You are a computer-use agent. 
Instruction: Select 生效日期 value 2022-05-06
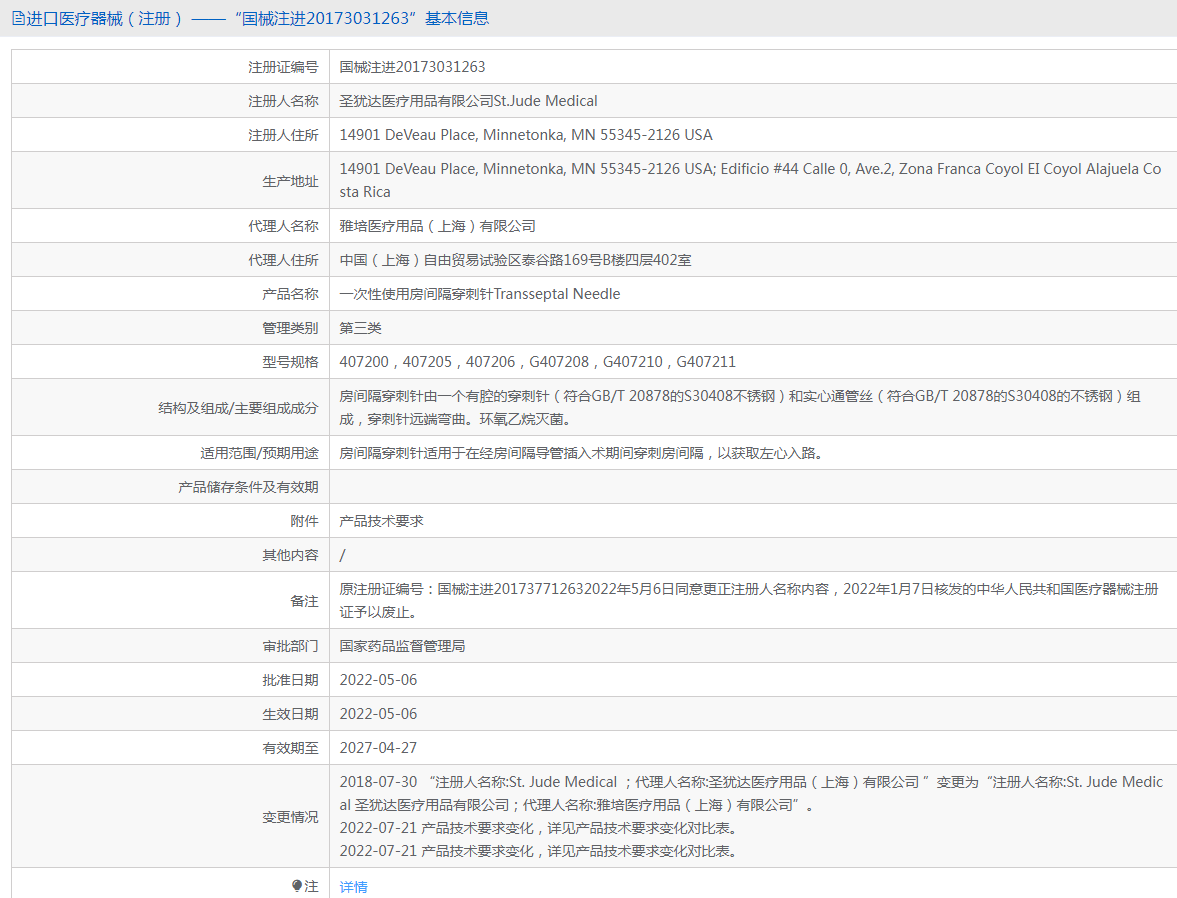(x=378, y=714)
